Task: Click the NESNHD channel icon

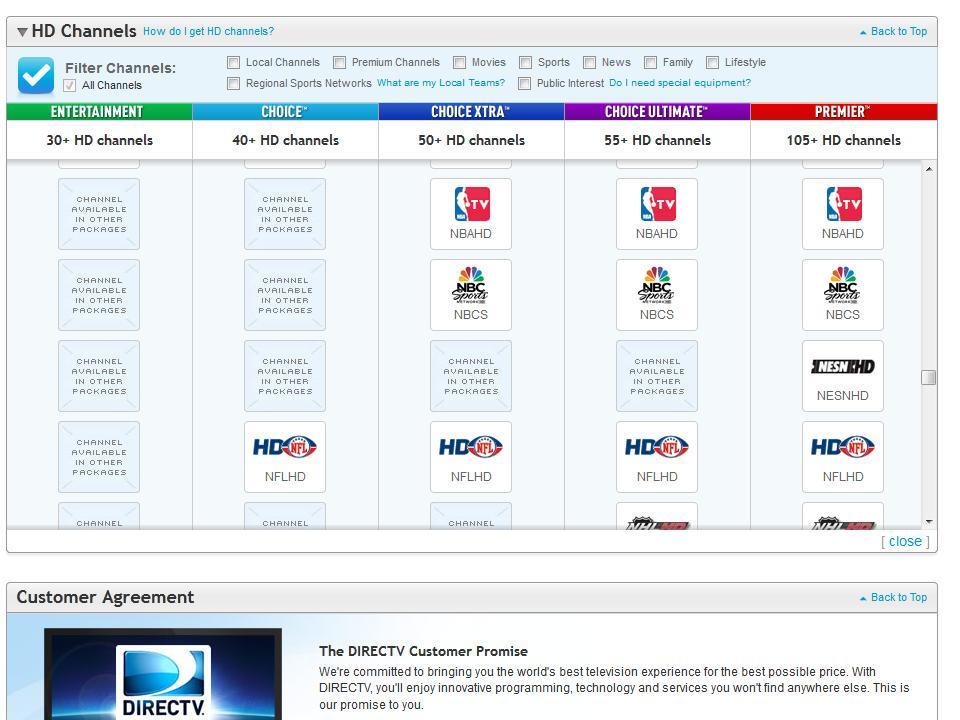Action: pyautogui.click(x=842, y=375)
